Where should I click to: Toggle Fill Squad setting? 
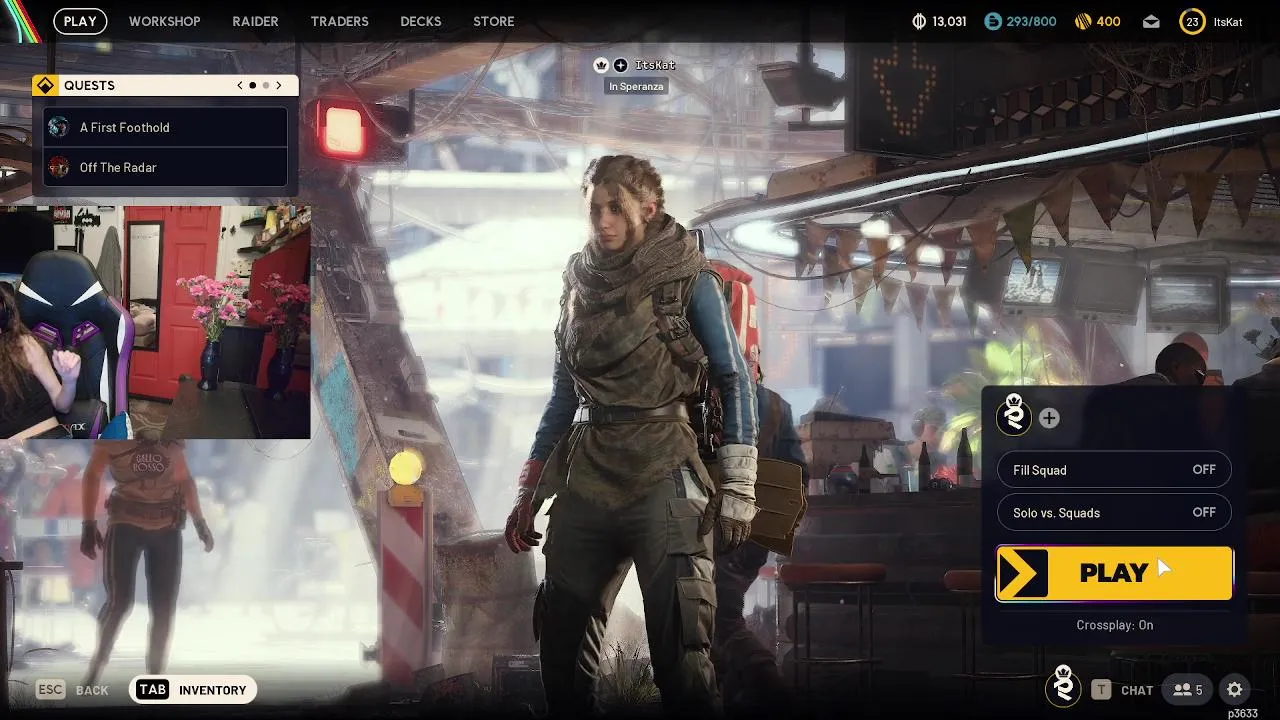pos(1114,470)
